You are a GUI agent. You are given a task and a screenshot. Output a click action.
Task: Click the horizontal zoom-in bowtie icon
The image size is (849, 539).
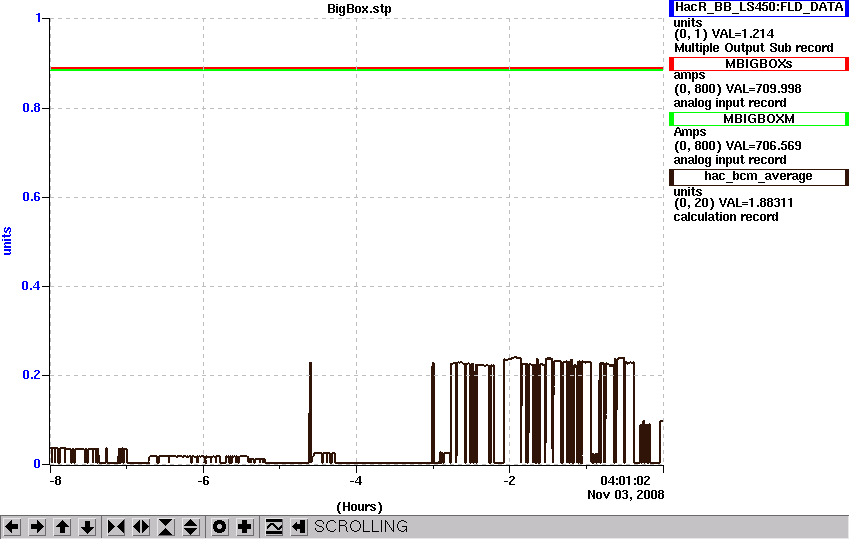[x=116, y=527]
